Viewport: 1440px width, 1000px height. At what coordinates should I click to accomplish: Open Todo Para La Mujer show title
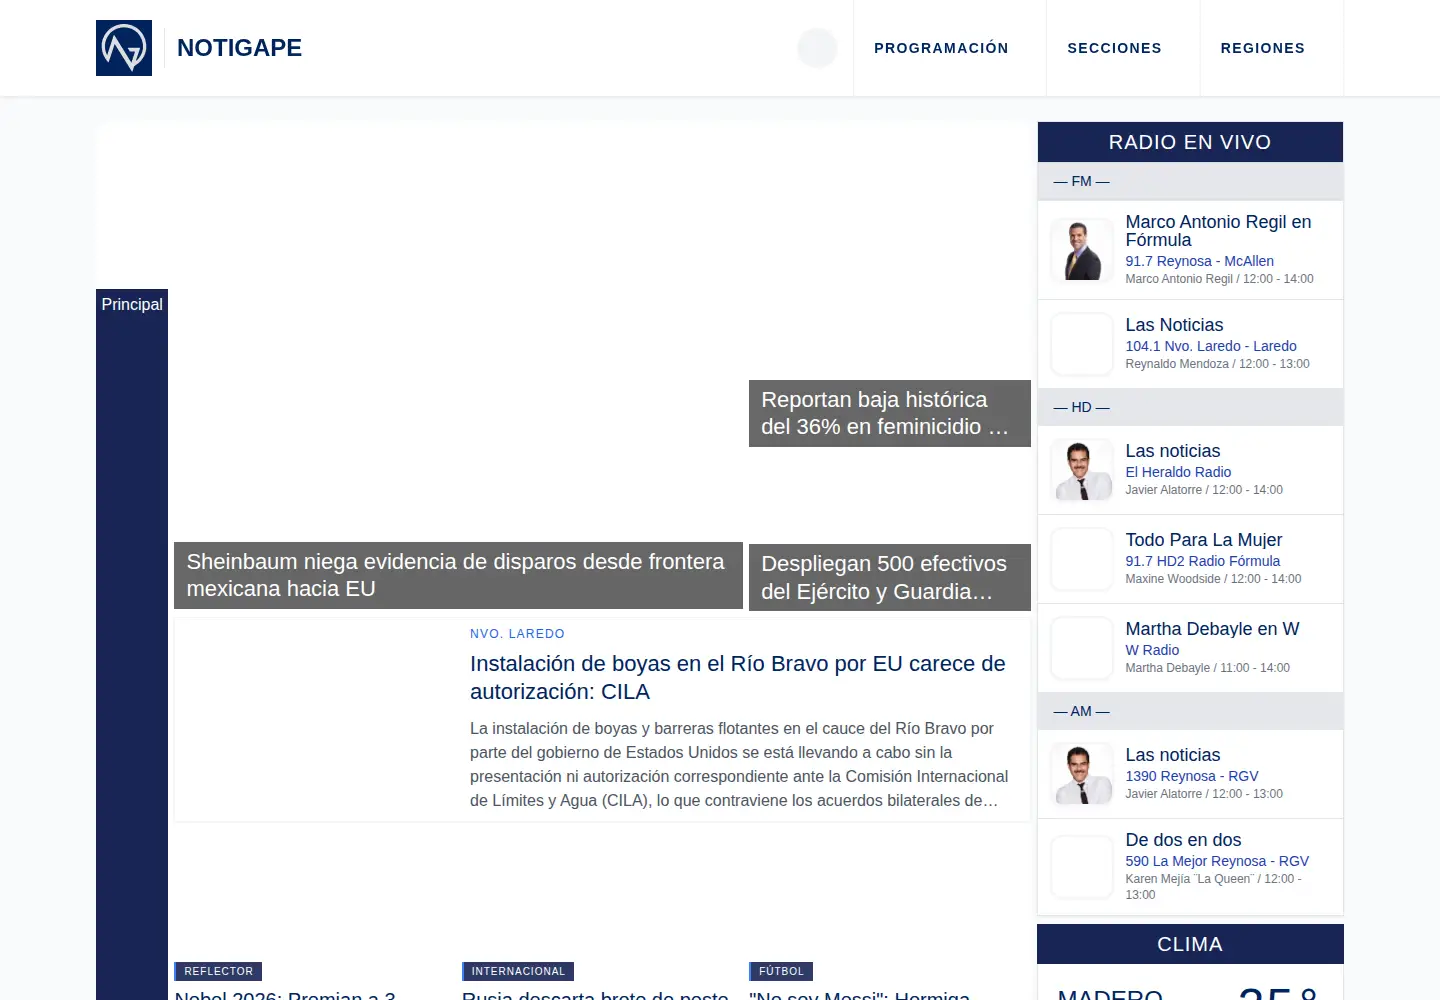(1203, 540)
